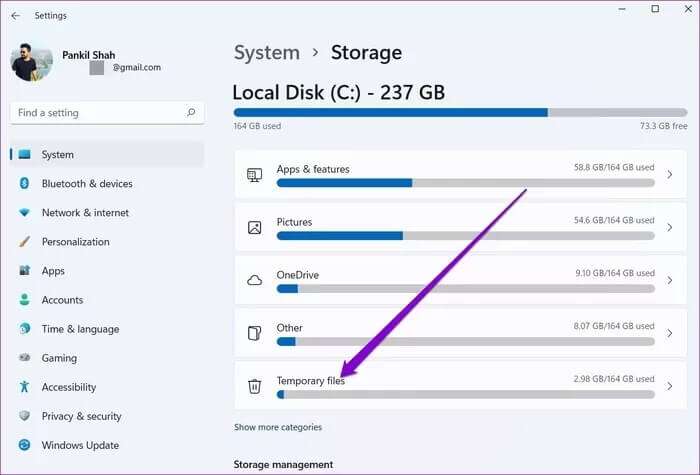Click the 54.6 GB/164 GB used text
700x475 pixels.
[614, 220]
